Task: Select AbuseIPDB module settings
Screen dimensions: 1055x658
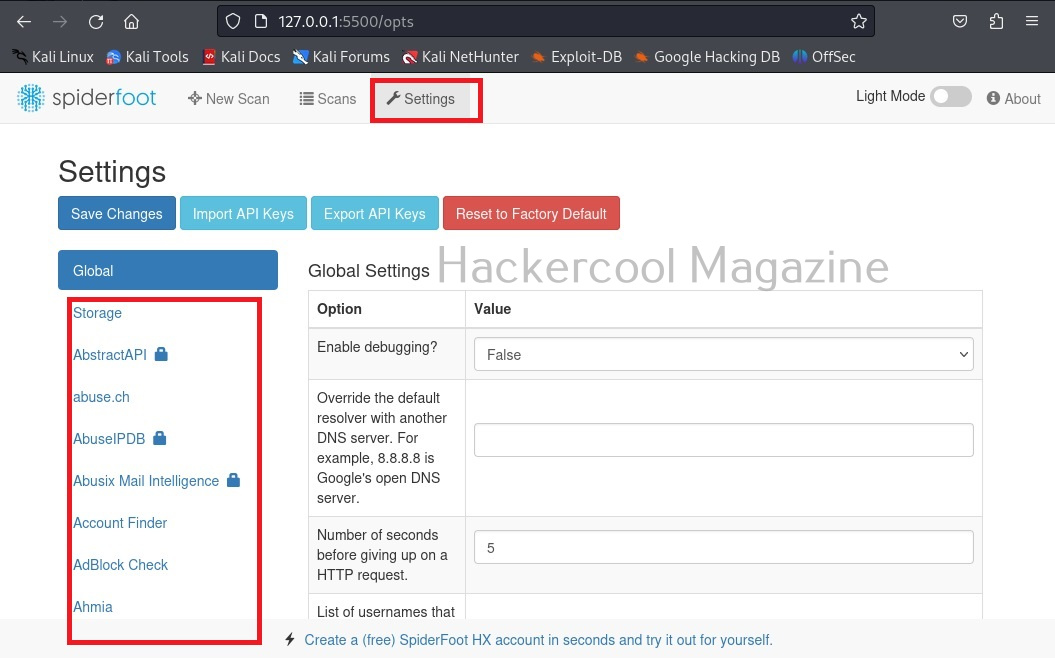Action: coord(109,439)
